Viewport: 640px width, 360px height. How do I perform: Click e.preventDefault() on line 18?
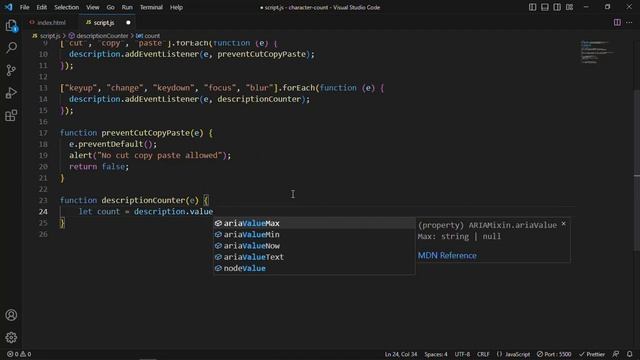[113, 144]
